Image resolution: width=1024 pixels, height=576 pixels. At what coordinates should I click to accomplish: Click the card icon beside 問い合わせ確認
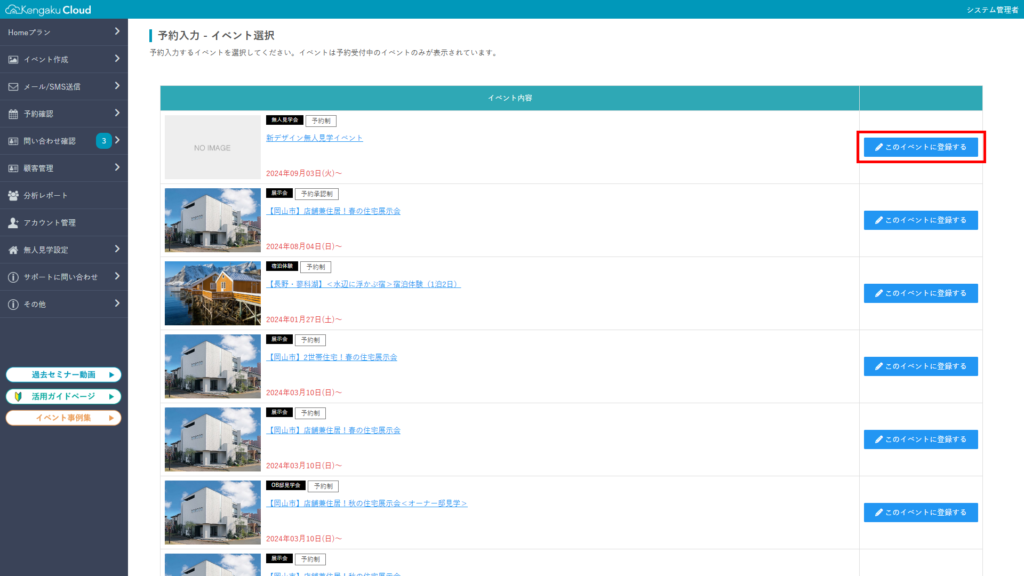point(13,141)
